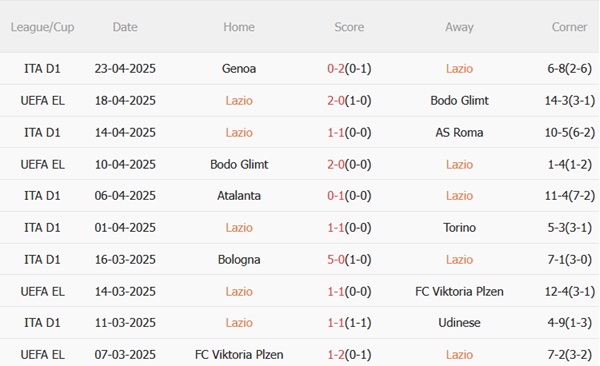
Task: Open the Bologna team link
Action: coord(239,260)
